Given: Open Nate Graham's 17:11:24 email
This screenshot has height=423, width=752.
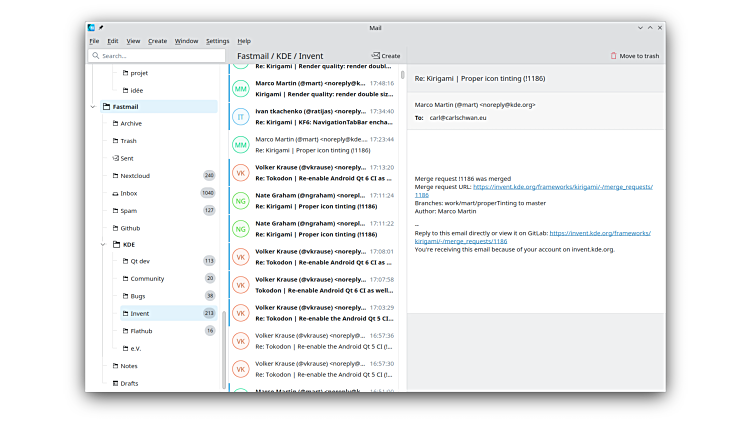Looking at the screenshot, I should coord(315,200).
